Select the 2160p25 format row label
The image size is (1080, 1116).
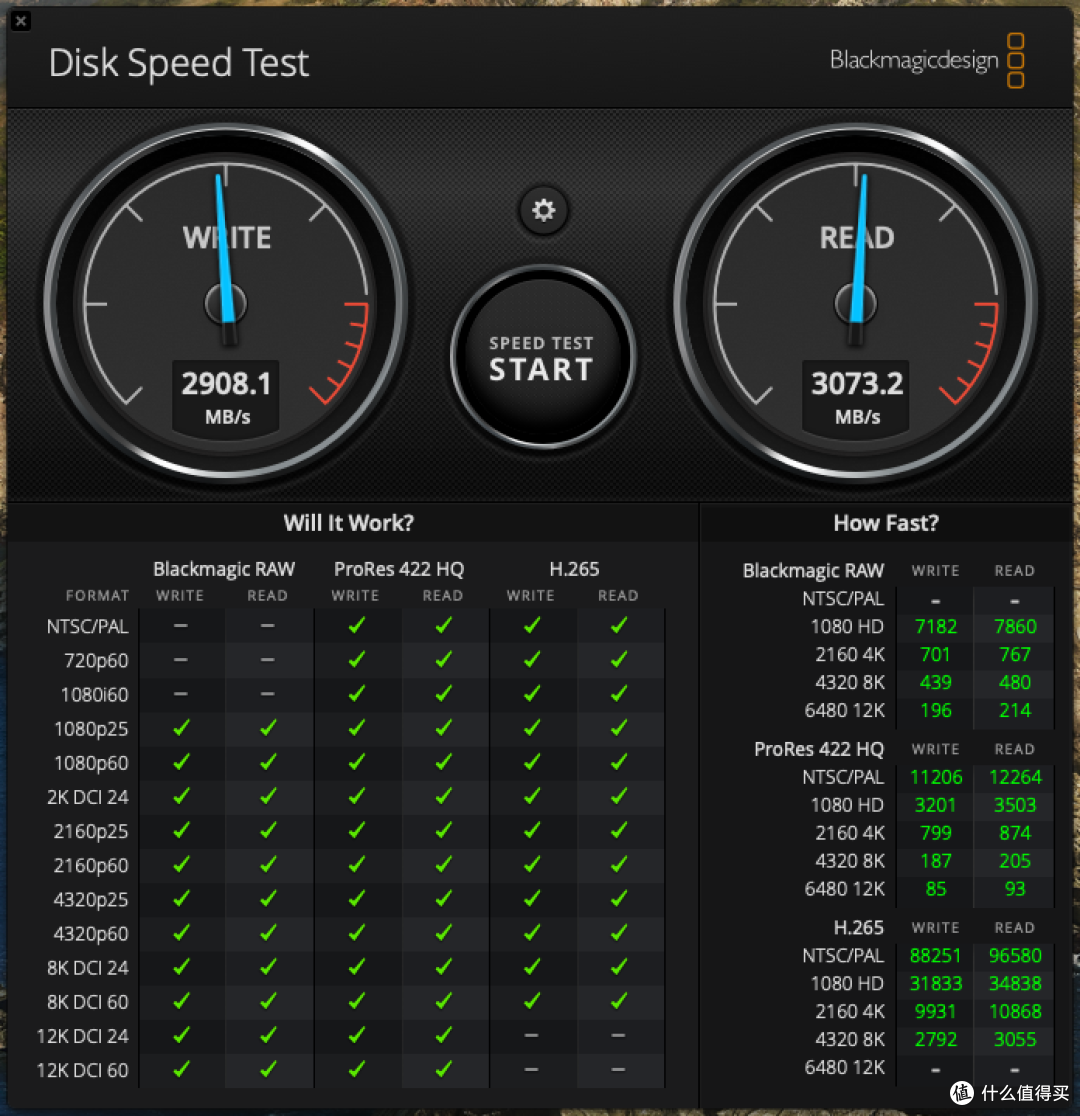(90, 831)
